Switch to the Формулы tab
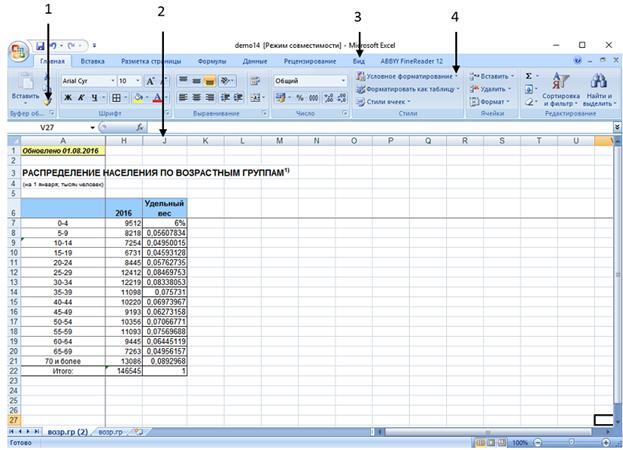623x450 pixels. [212, 61]
